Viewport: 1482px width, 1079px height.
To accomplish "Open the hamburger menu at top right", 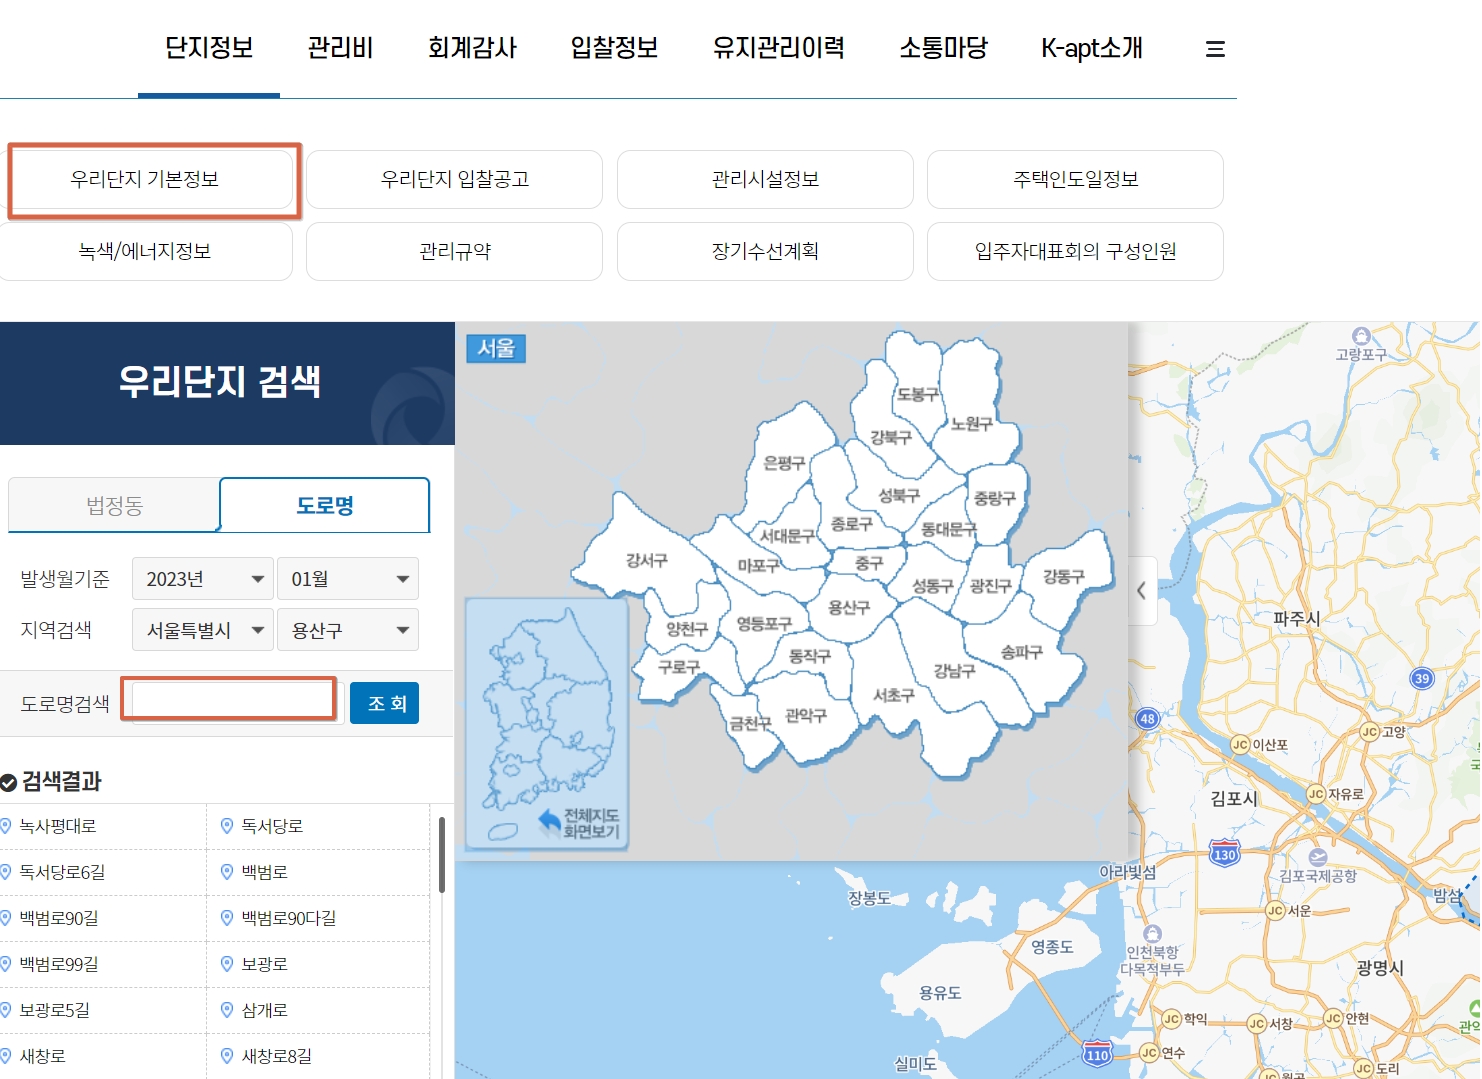I will pos(1215,48).
